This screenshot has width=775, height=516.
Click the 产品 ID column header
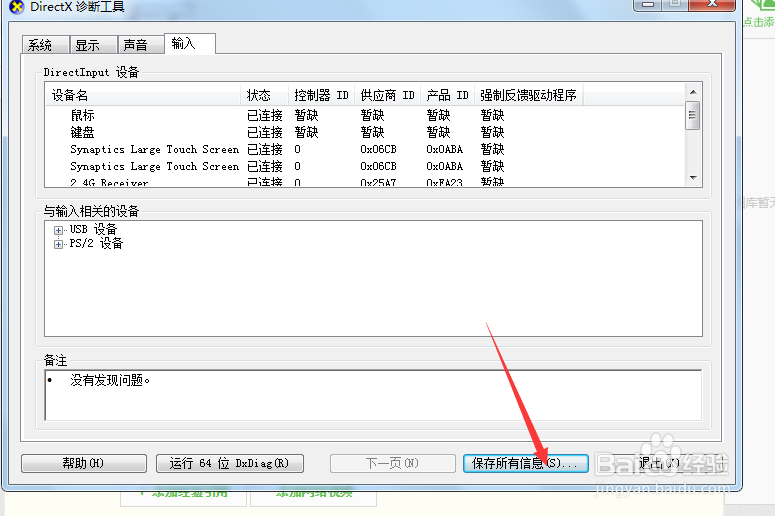tap(447, 95)
